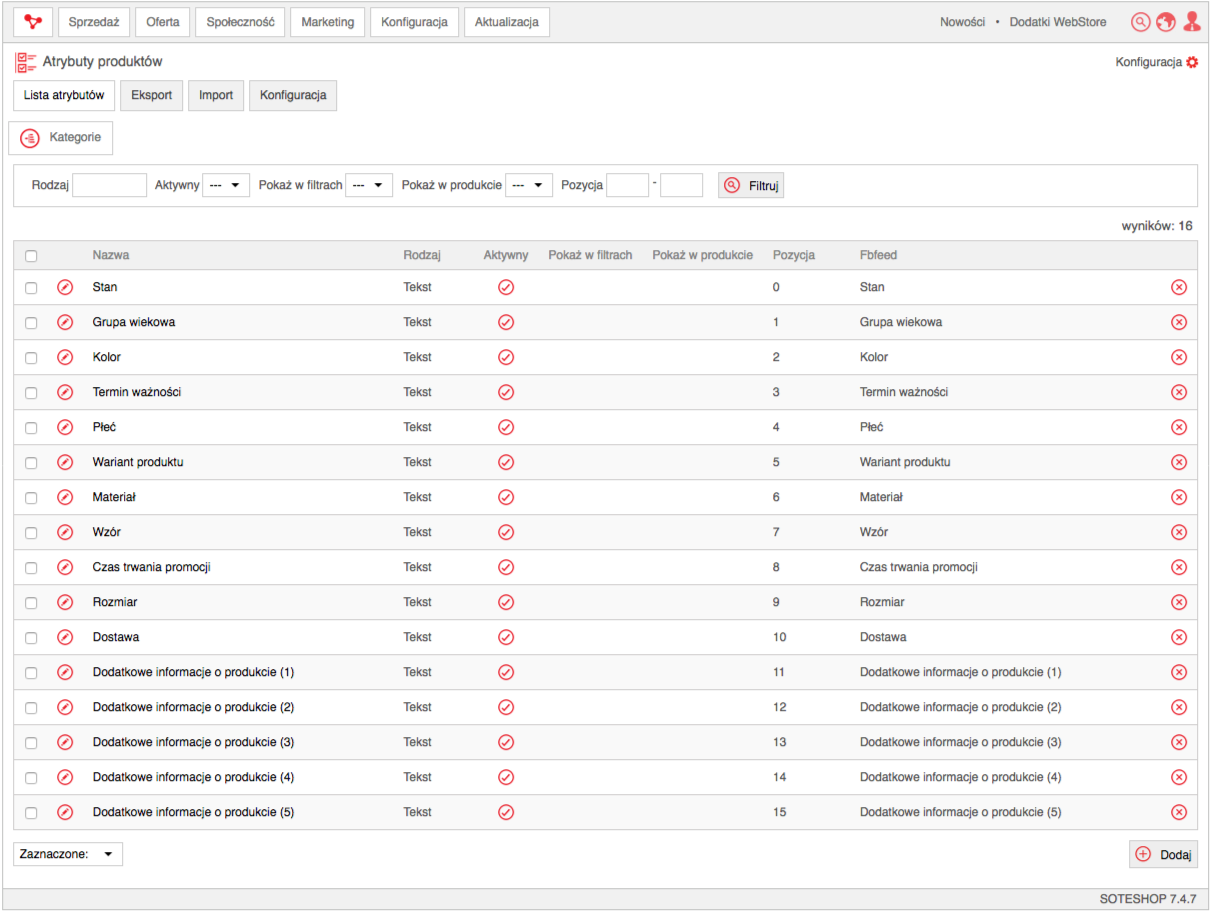Click edit icon for Wariant produktu
1212x915 pixels.
[65, 462]
